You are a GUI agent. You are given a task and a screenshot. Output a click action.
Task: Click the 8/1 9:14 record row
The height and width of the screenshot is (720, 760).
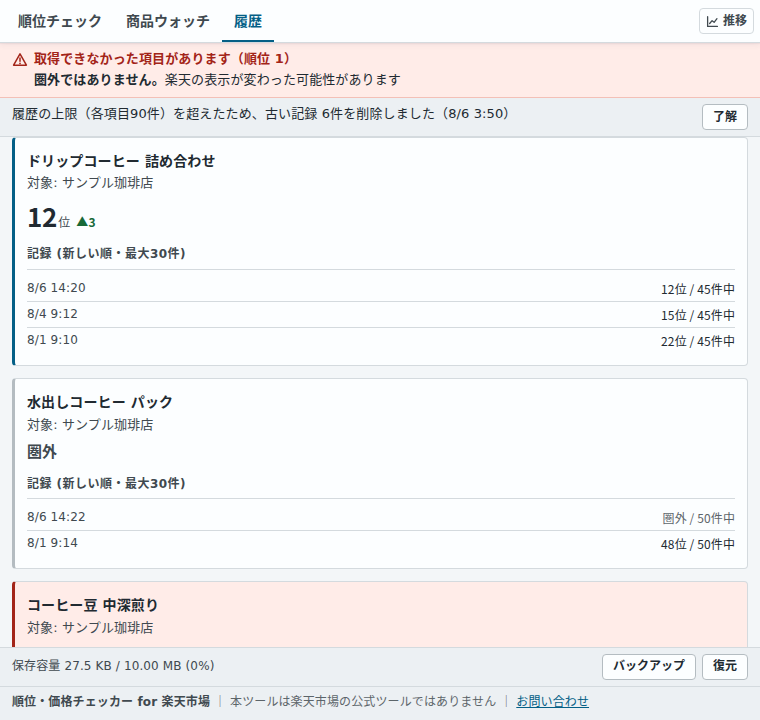tap(381, 543)
